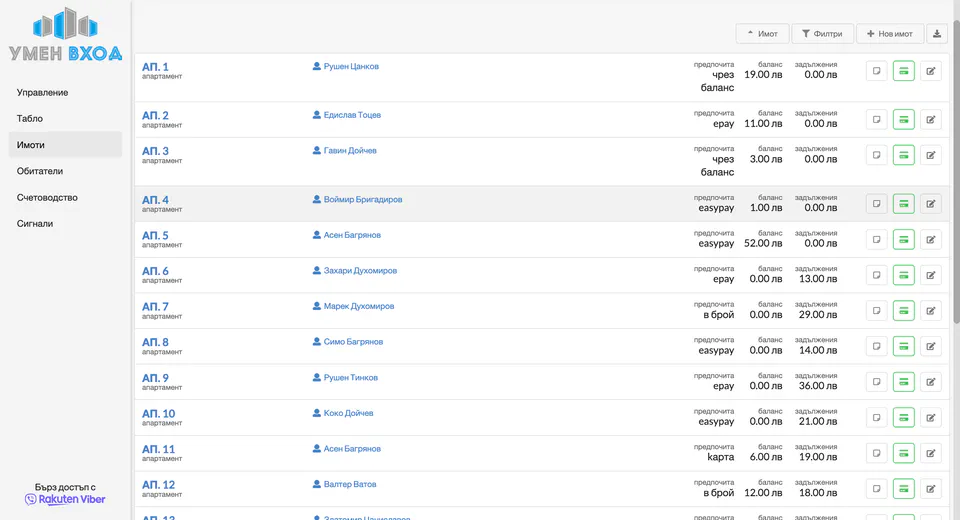
Task: Click the note icon for АП. 7
Action: 876,310
